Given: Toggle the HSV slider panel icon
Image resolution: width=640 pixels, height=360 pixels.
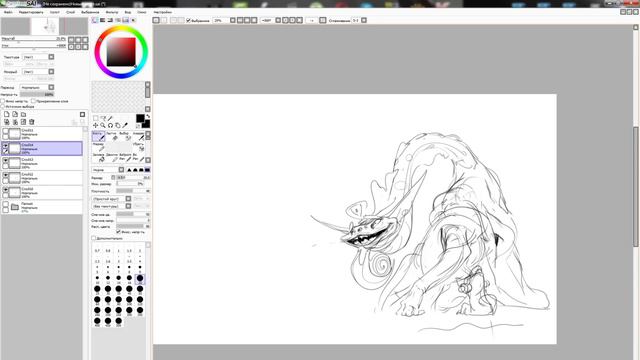Looking at the screenshot, I should (110, 20).
